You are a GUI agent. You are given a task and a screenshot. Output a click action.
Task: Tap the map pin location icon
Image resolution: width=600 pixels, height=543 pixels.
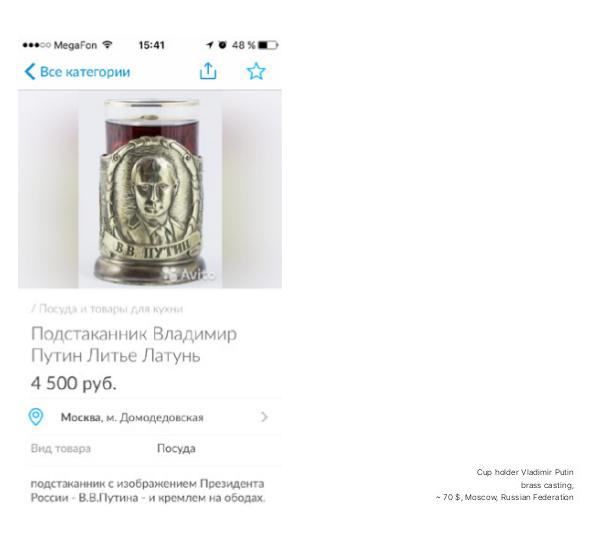pos(36,417)
